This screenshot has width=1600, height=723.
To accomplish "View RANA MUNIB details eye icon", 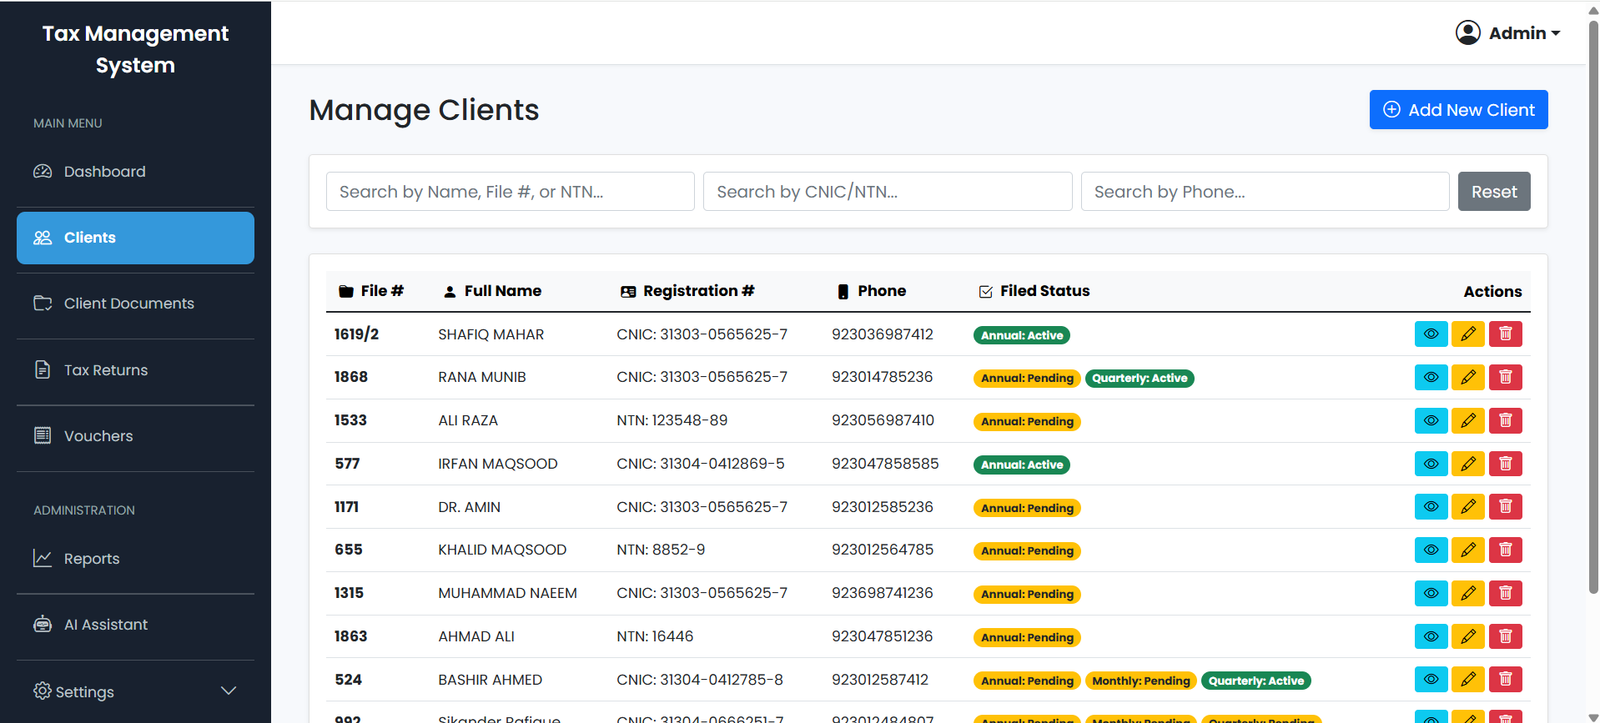I will [1431, 377].
